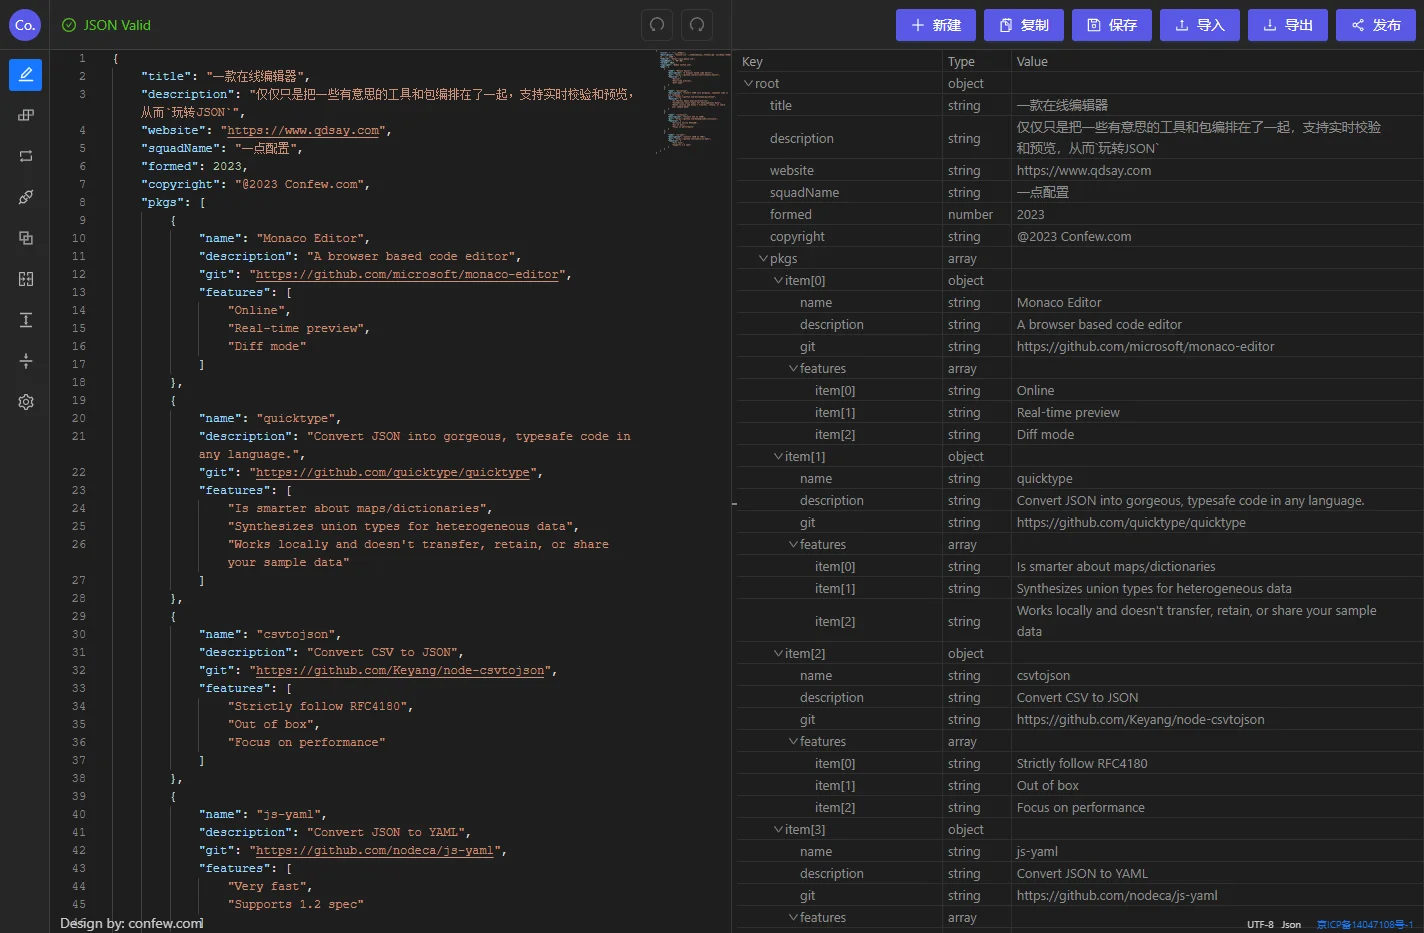Collapse features array of quicktype item
Image resolution: width=1424 pixels, height=933 pixels.
794,544
